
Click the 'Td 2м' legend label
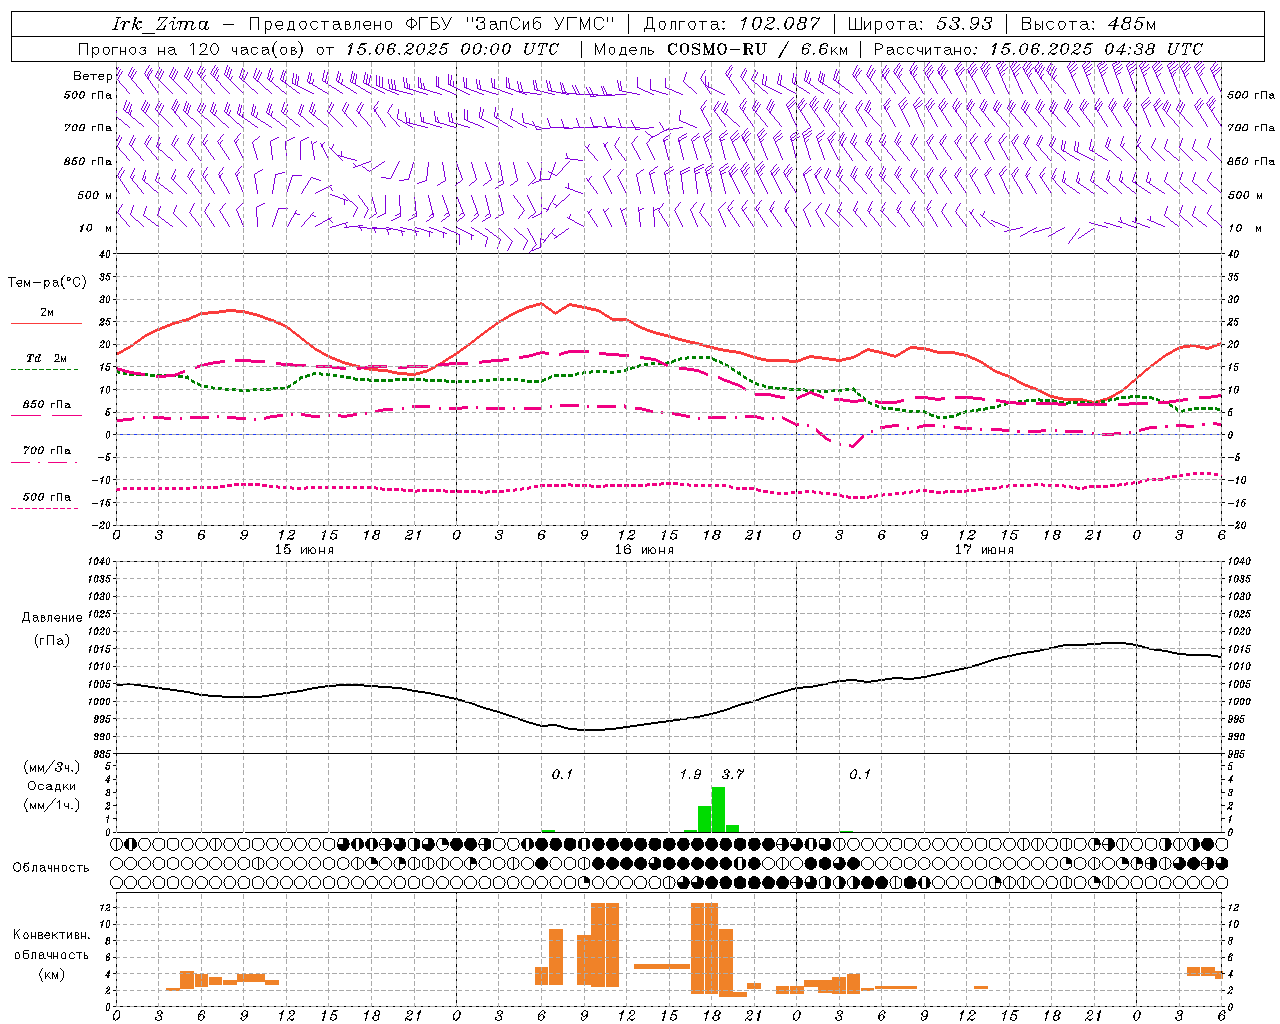[x=47, y=358]
